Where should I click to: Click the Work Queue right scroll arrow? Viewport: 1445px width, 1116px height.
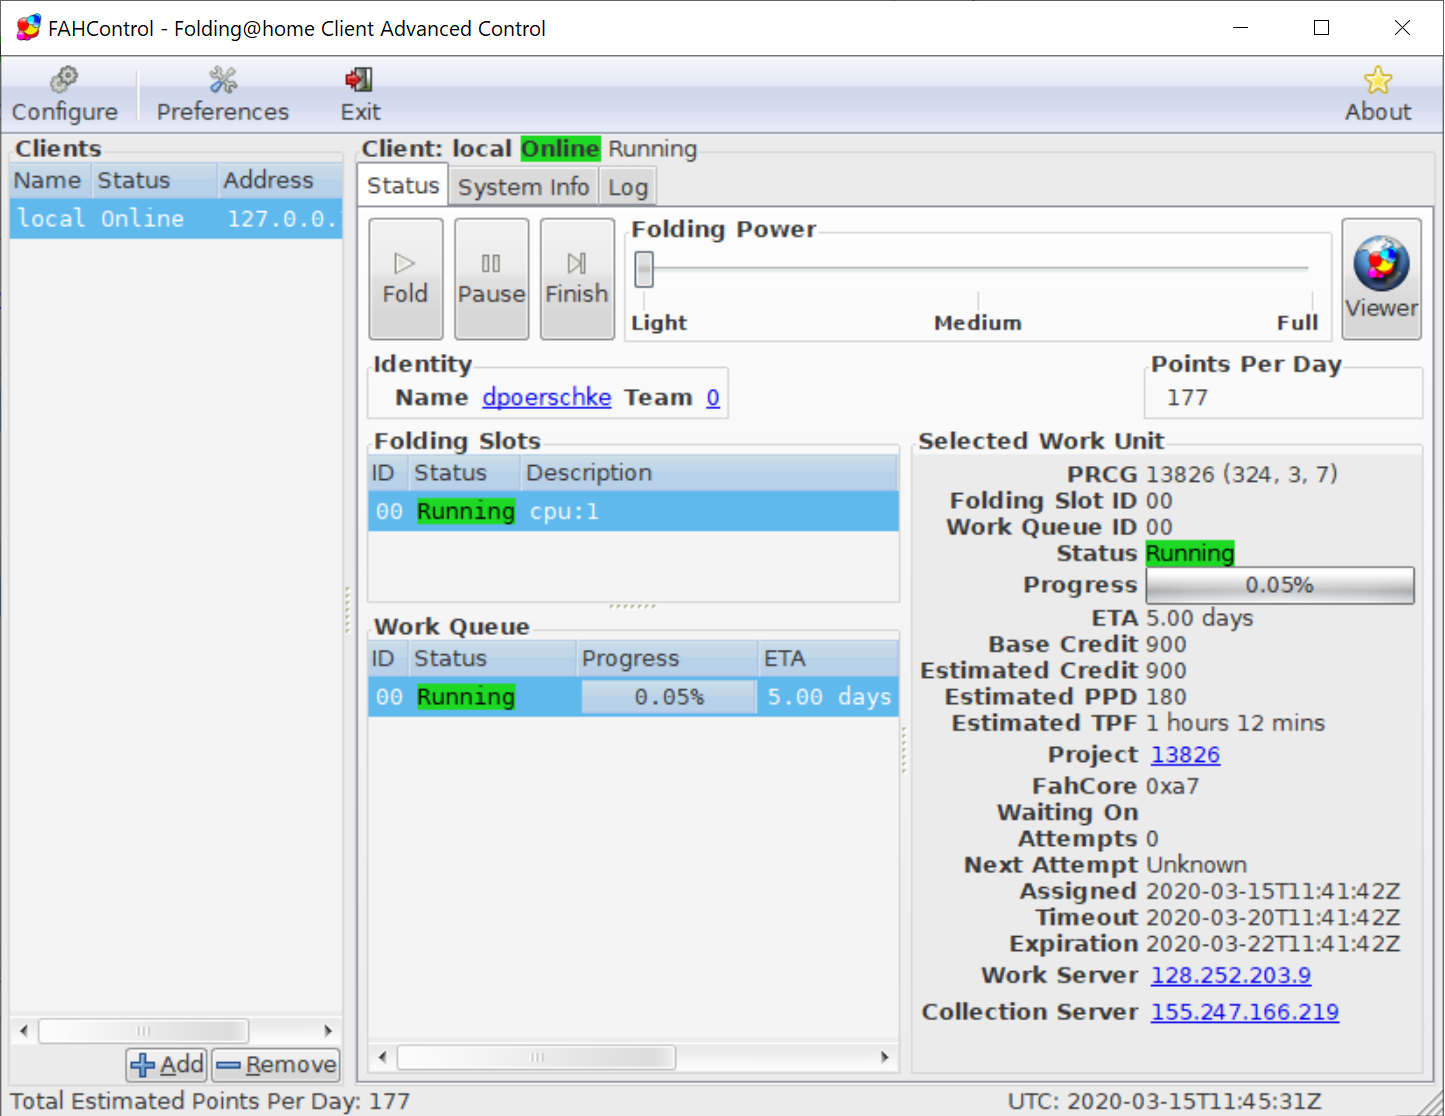point(885,1057)
